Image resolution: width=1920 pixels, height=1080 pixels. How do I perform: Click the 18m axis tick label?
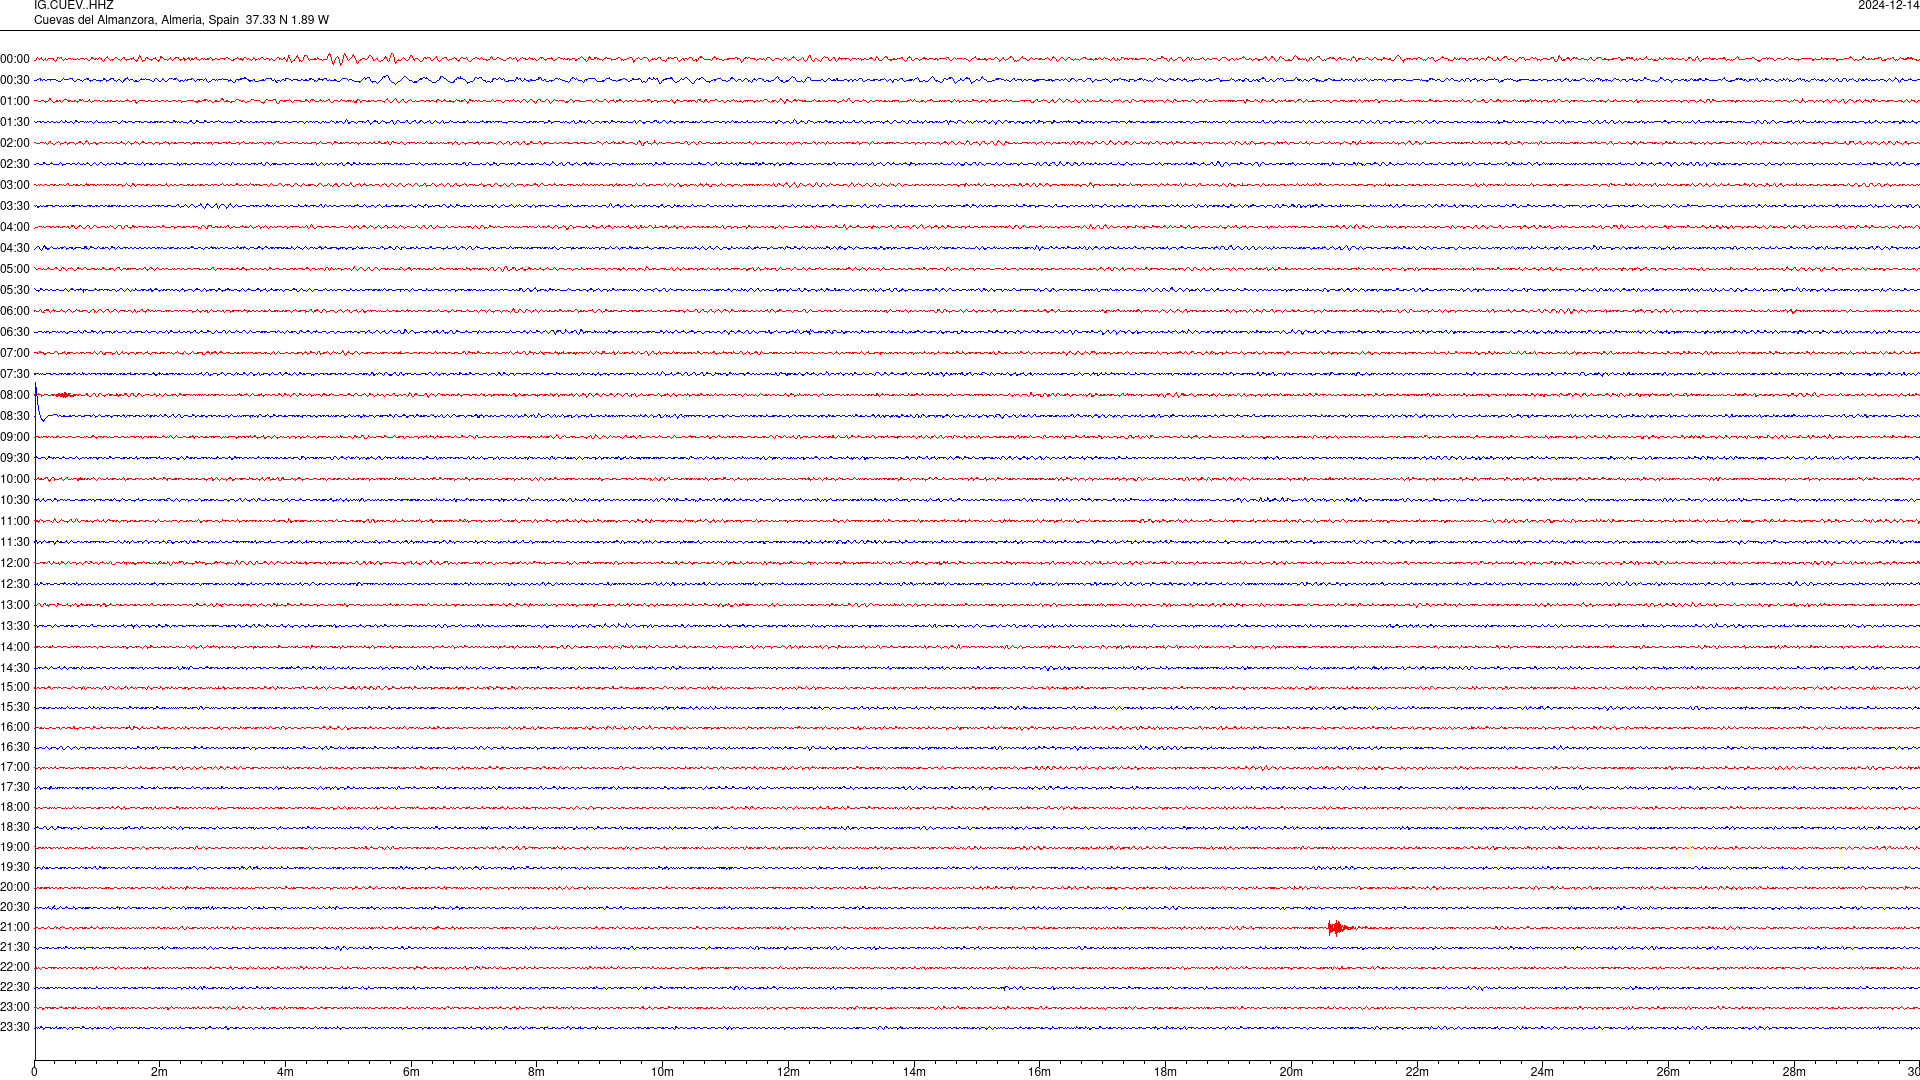coord(1165,1072)
